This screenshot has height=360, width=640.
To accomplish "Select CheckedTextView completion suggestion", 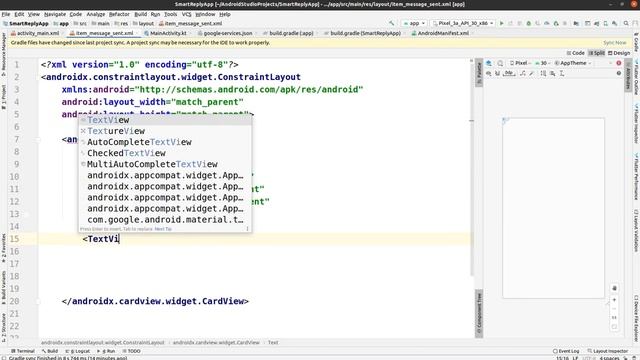I will click(x=165, y=153).
